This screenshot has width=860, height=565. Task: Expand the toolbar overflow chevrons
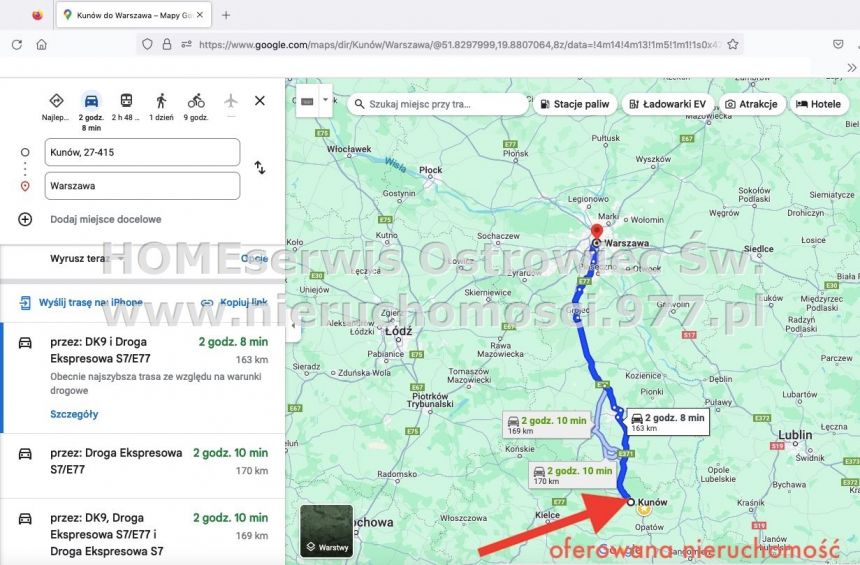(851, 68)
